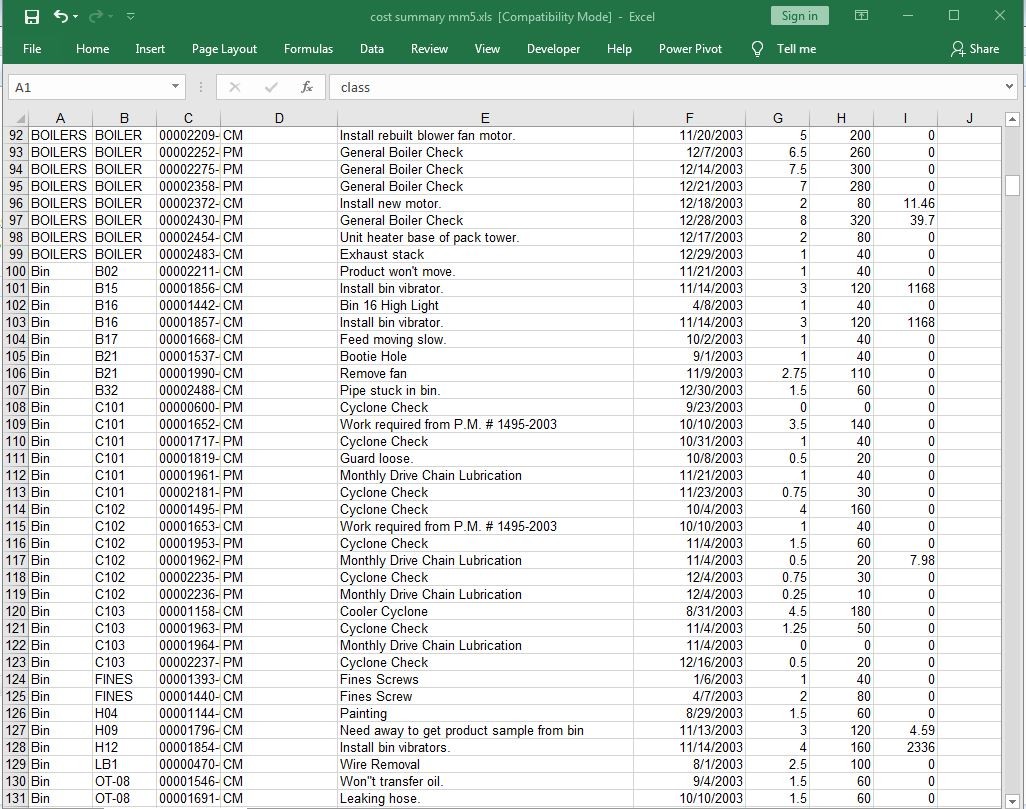
Task: Switch to the Data ribbon tab
Action: coord(371,48)
